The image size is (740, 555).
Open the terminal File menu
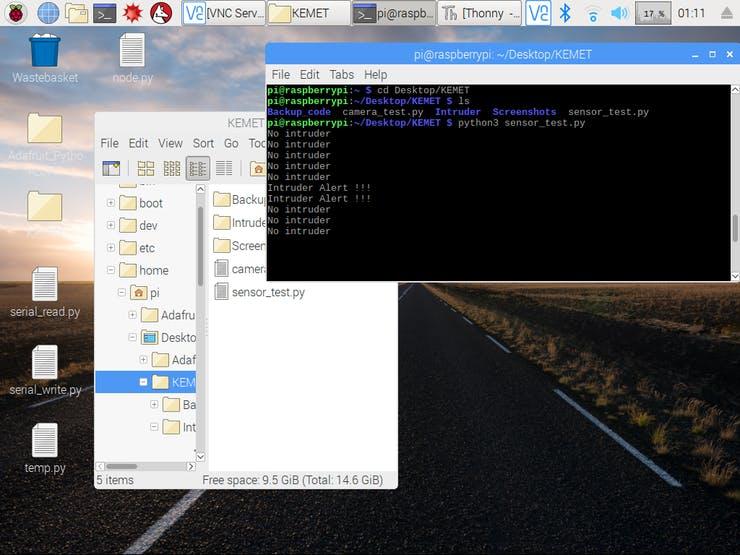[280, 75]
